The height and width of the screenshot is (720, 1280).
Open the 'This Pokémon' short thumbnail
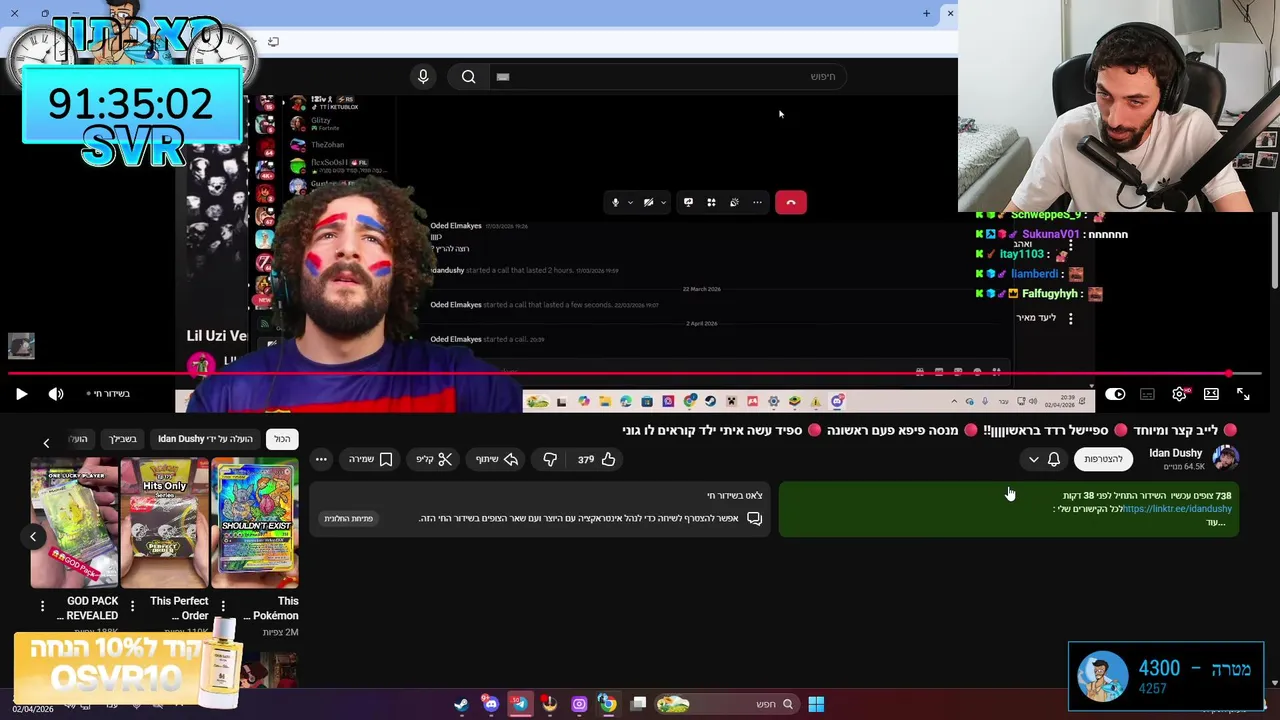tap(255, 523)
